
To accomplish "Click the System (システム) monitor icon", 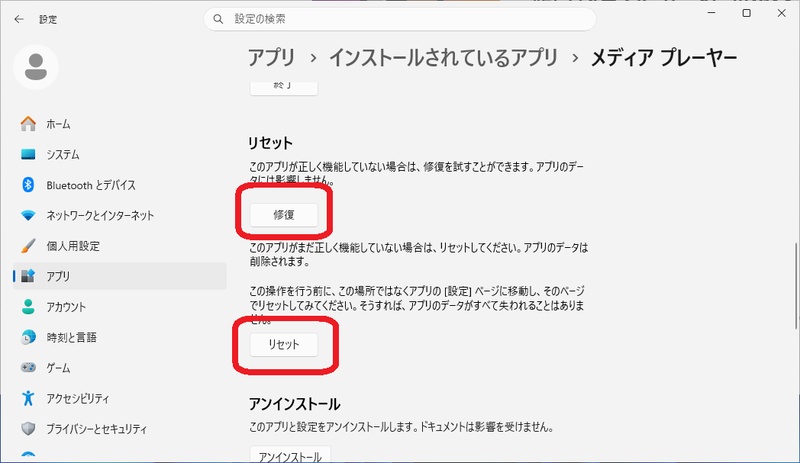I will pyautogui.click(x=28, y=154).
